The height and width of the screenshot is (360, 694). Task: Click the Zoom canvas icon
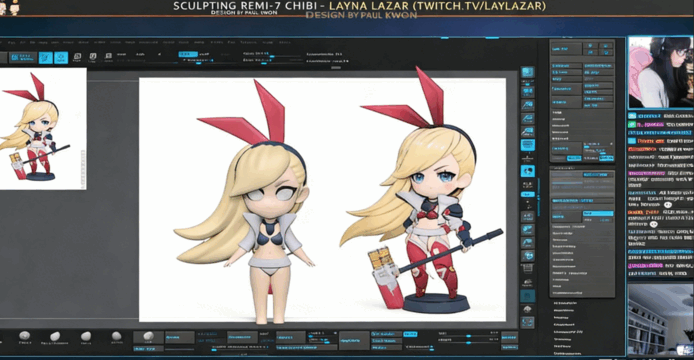(527, 105)
